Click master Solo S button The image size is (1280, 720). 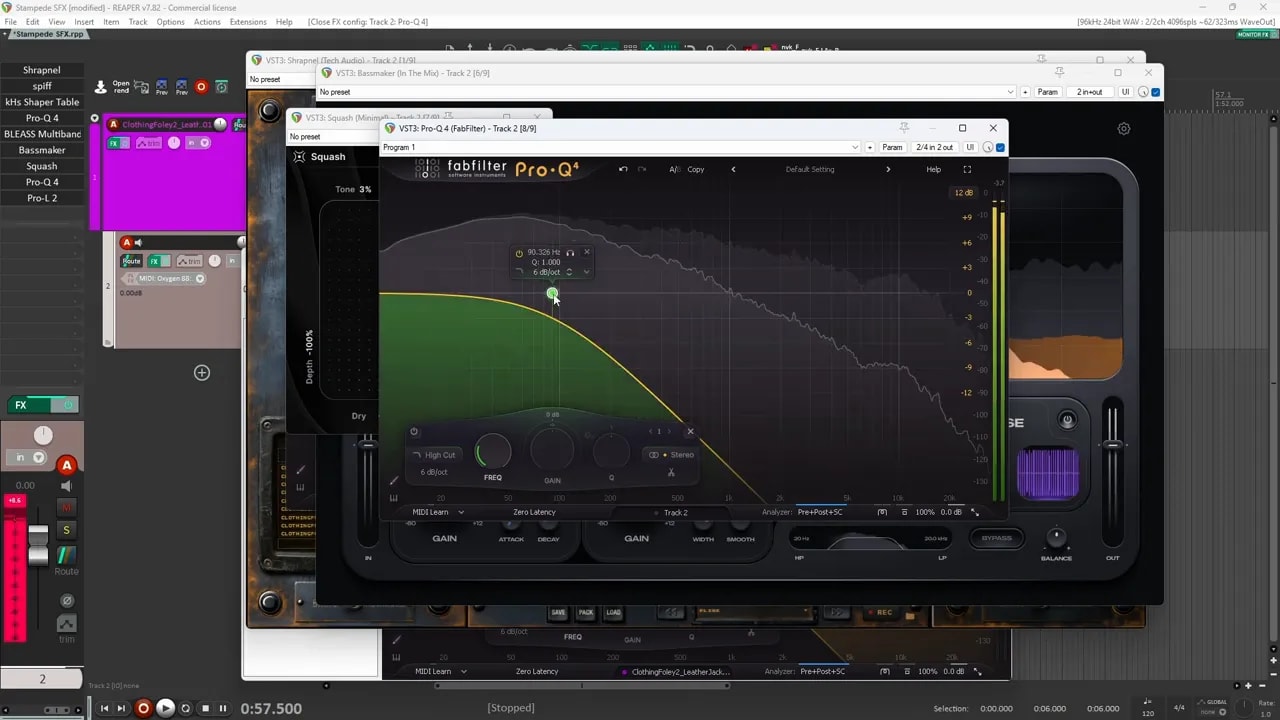tap(67, 530)
